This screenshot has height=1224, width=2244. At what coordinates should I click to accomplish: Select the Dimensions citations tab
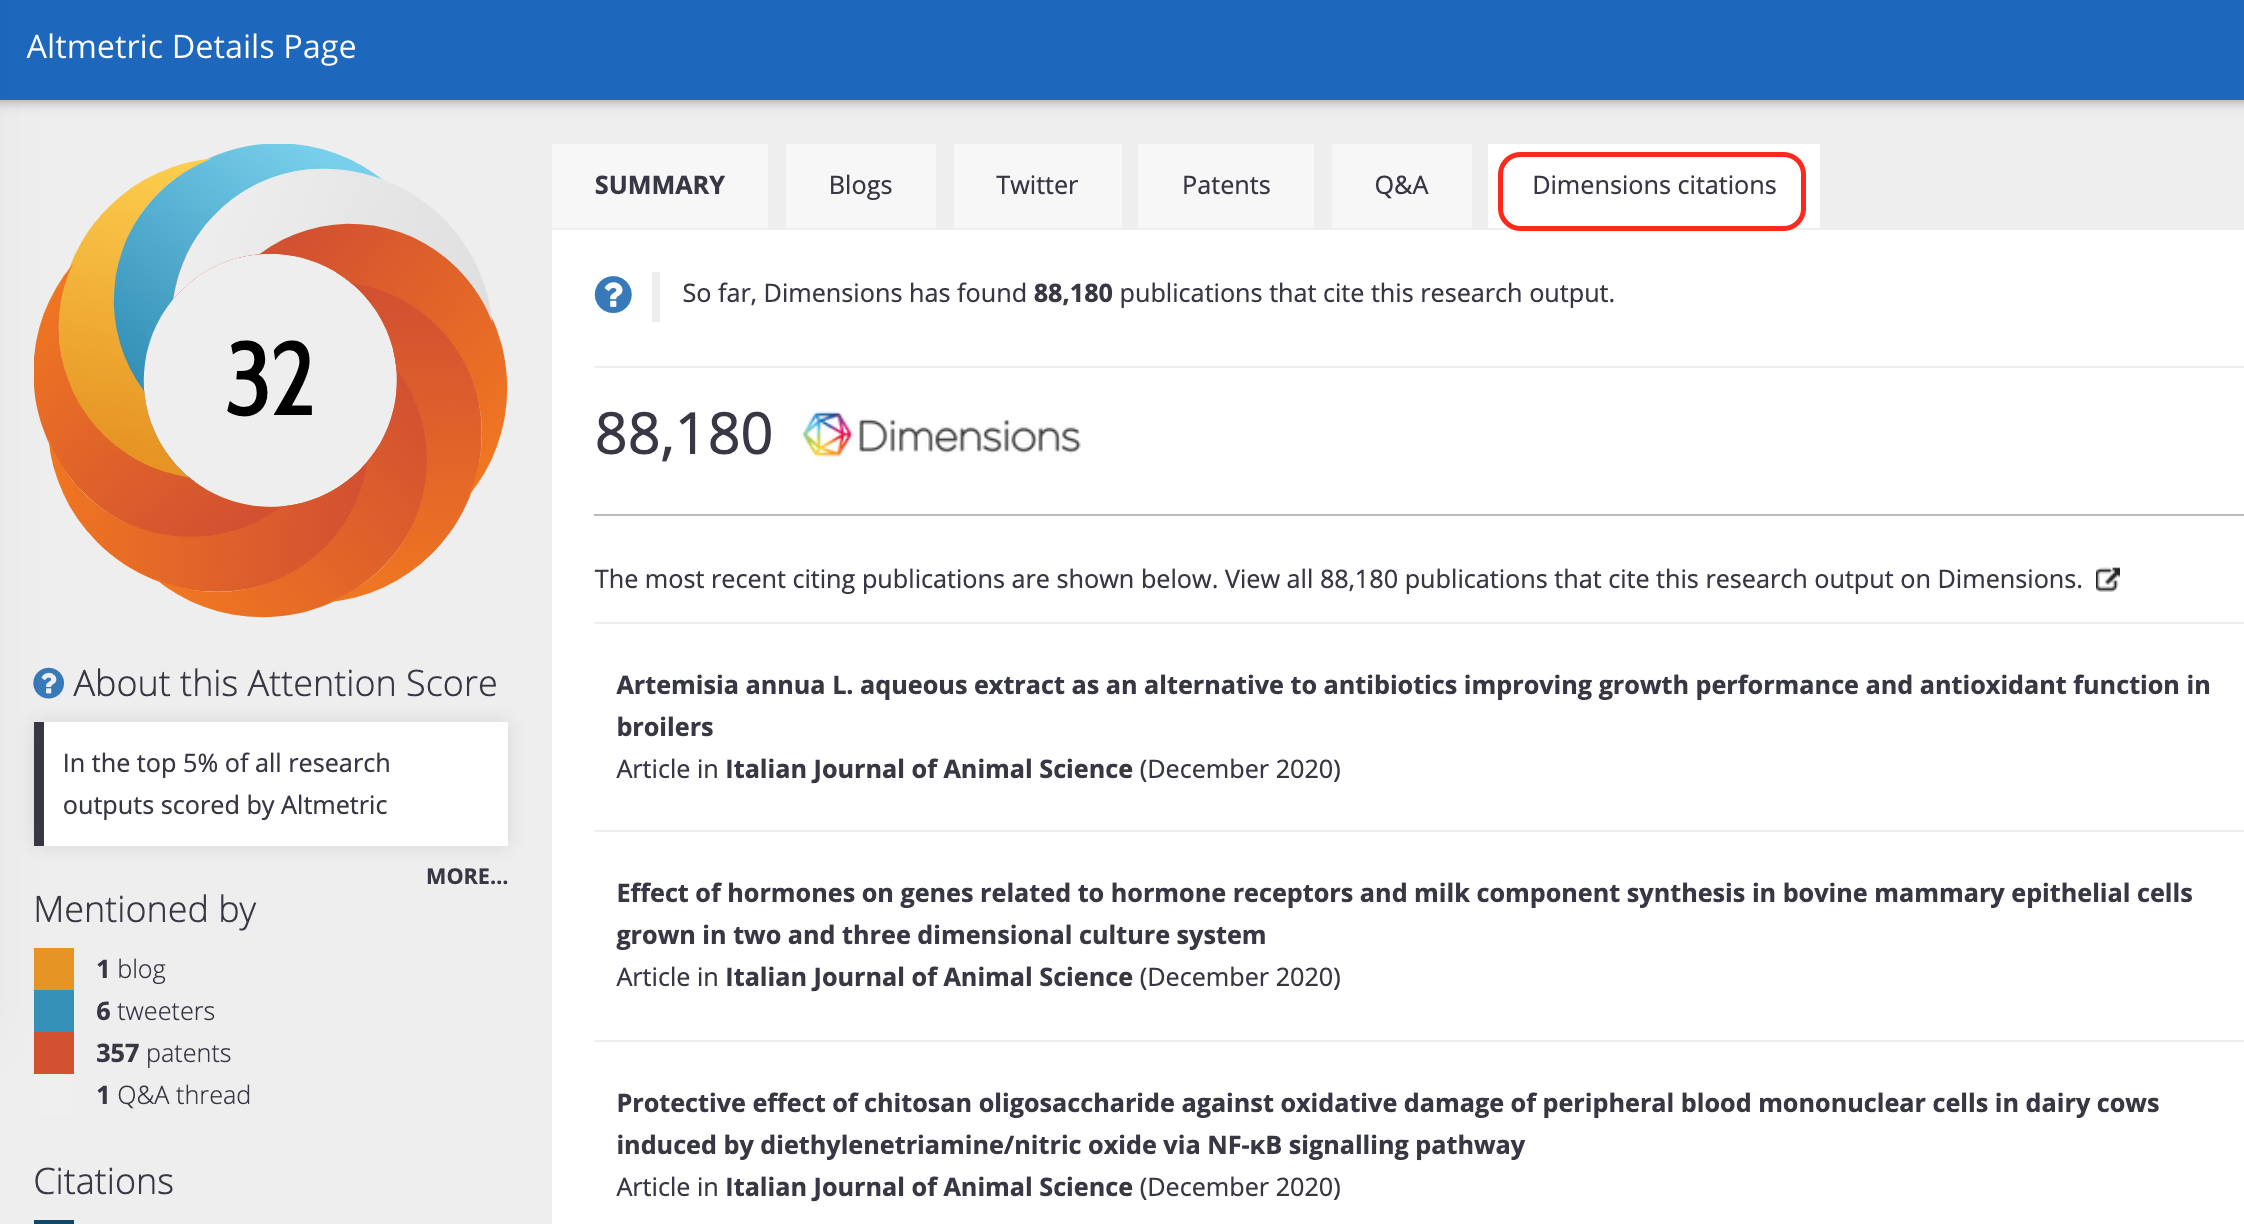point(1653,186)
